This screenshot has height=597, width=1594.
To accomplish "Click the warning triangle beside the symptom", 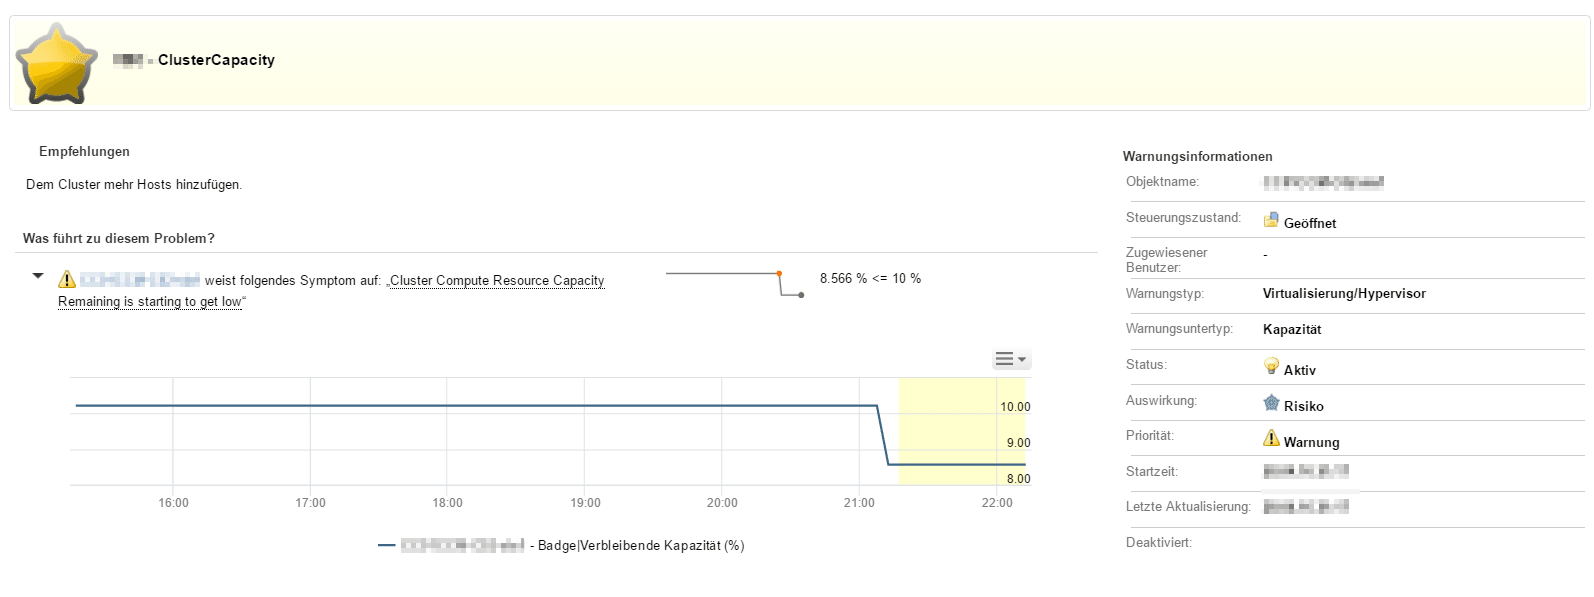I will 67,280.
